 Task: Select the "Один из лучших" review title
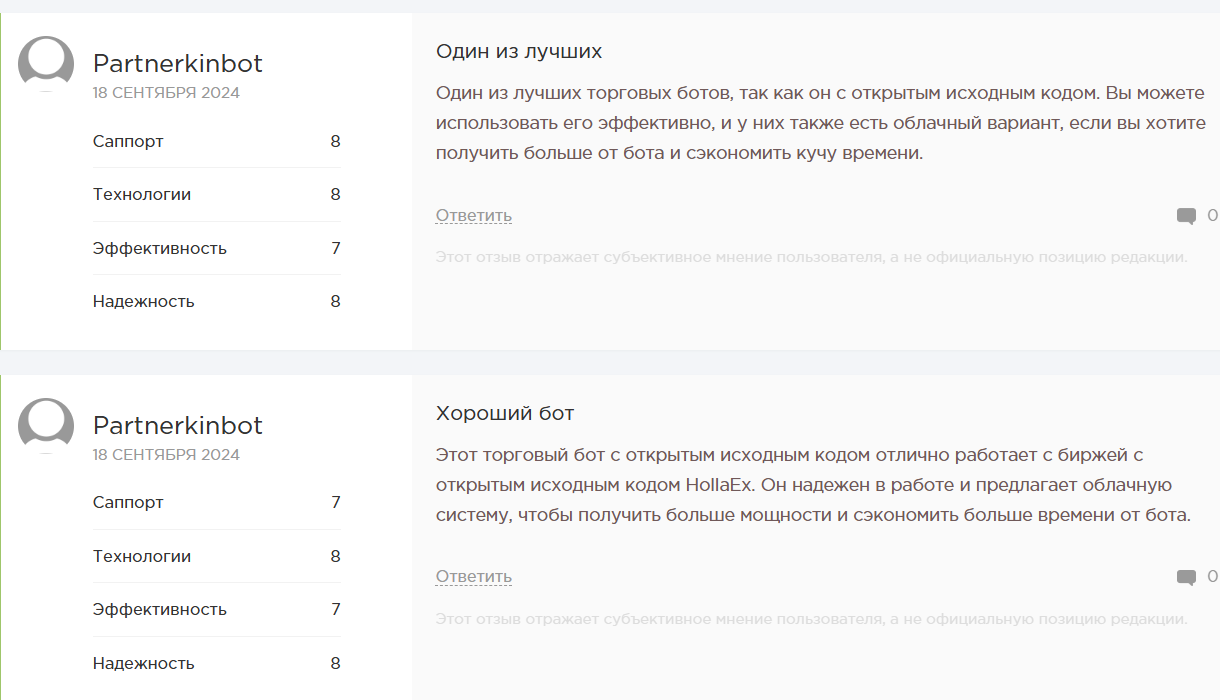click(518, 51)
